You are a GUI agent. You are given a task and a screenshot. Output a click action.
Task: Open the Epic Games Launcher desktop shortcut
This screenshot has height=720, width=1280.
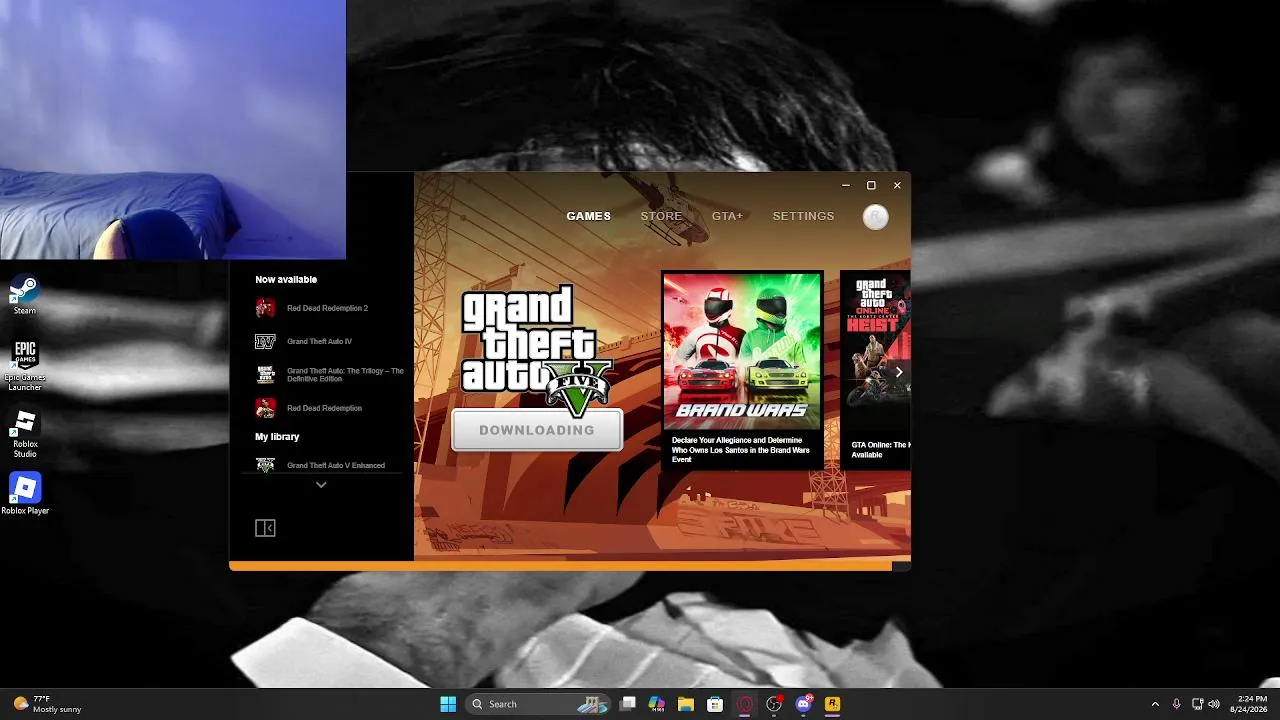click(25, 365)
